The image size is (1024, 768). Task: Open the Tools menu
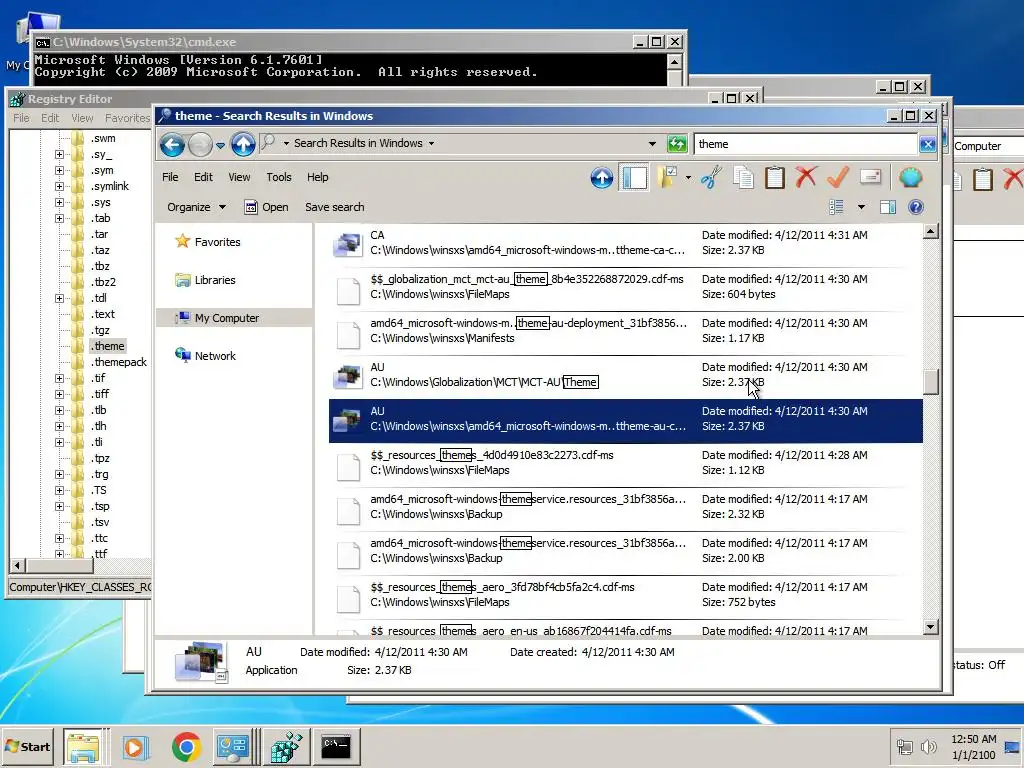(x=279, y=177)
